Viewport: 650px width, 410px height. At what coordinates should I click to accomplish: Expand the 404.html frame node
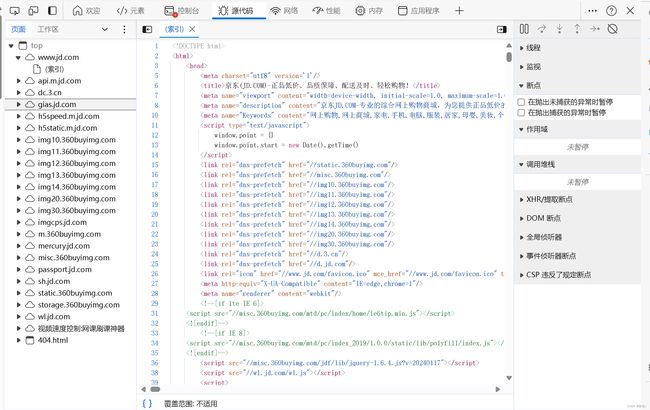tap(19, 340)
